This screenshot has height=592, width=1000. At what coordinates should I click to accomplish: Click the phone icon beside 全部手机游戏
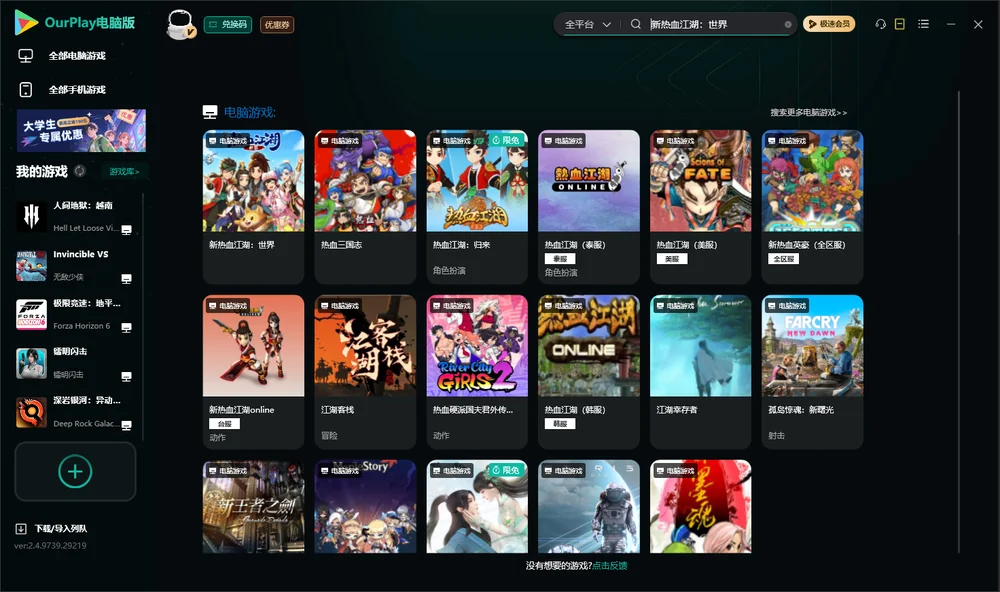(x=26, y=89)
